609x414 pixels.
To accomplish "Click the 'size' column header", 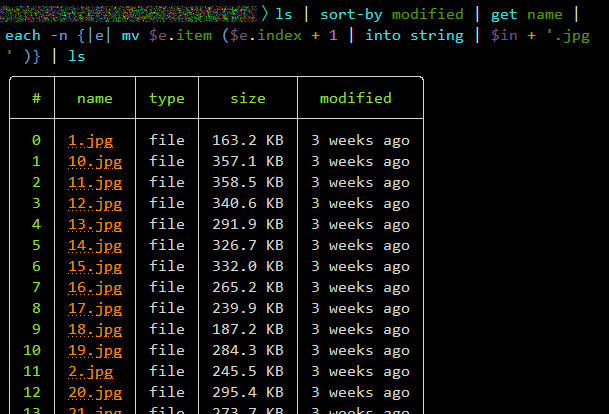I will [x=248, y=98].
